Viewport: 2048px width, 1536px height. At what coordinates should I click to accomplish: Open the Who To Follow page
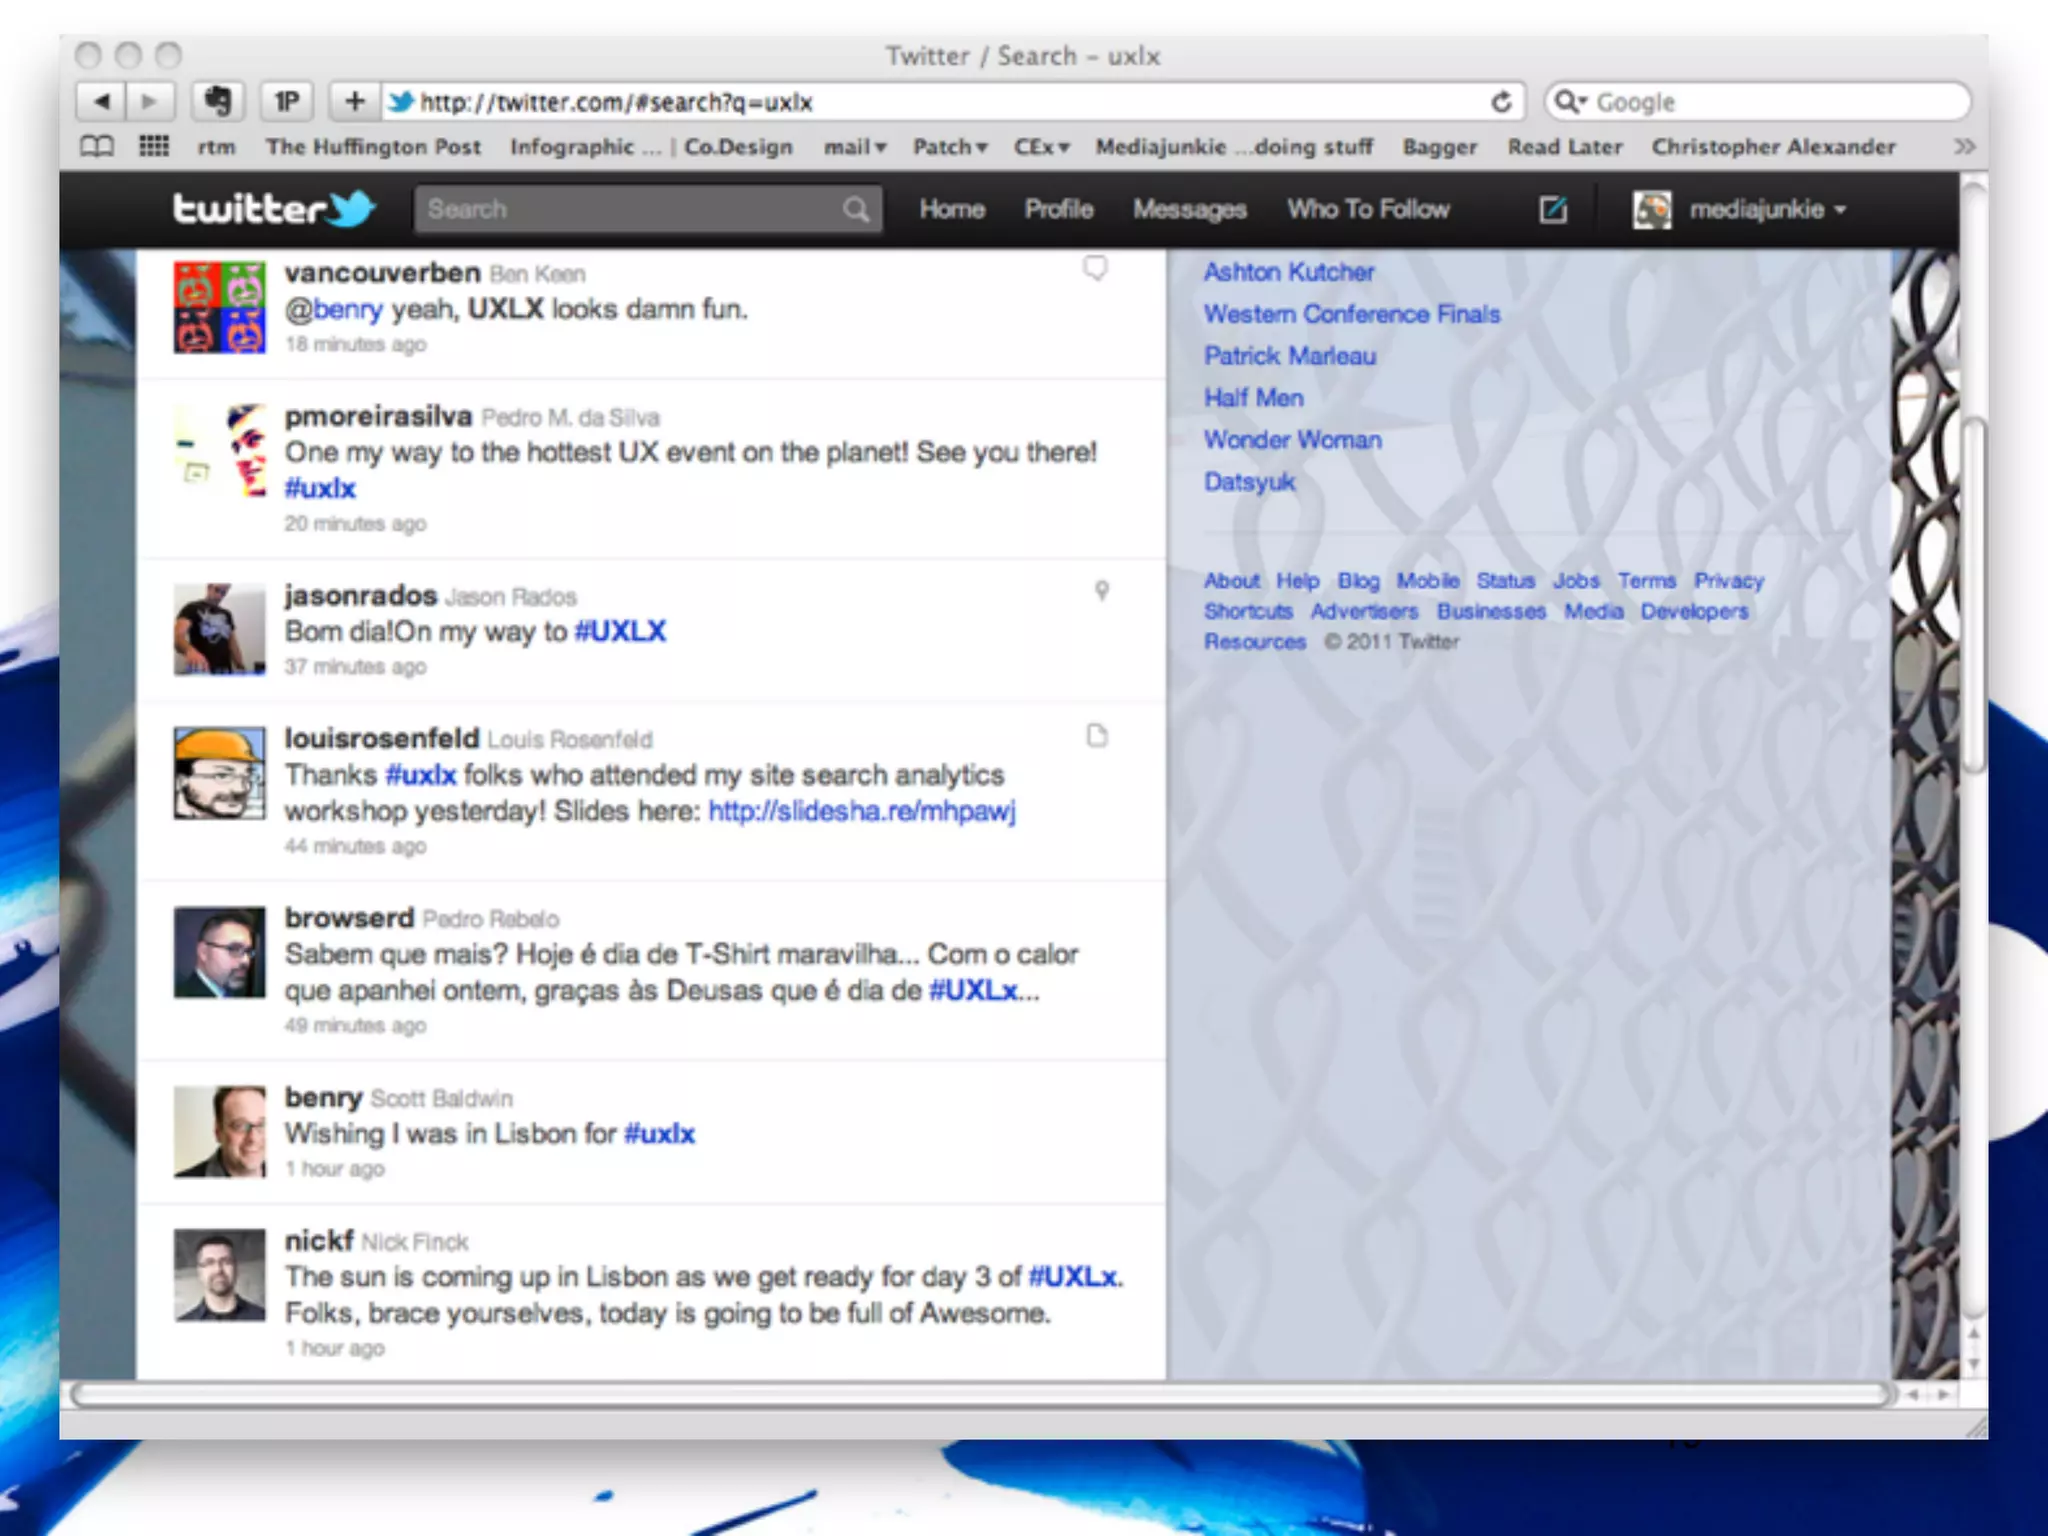1368,209
